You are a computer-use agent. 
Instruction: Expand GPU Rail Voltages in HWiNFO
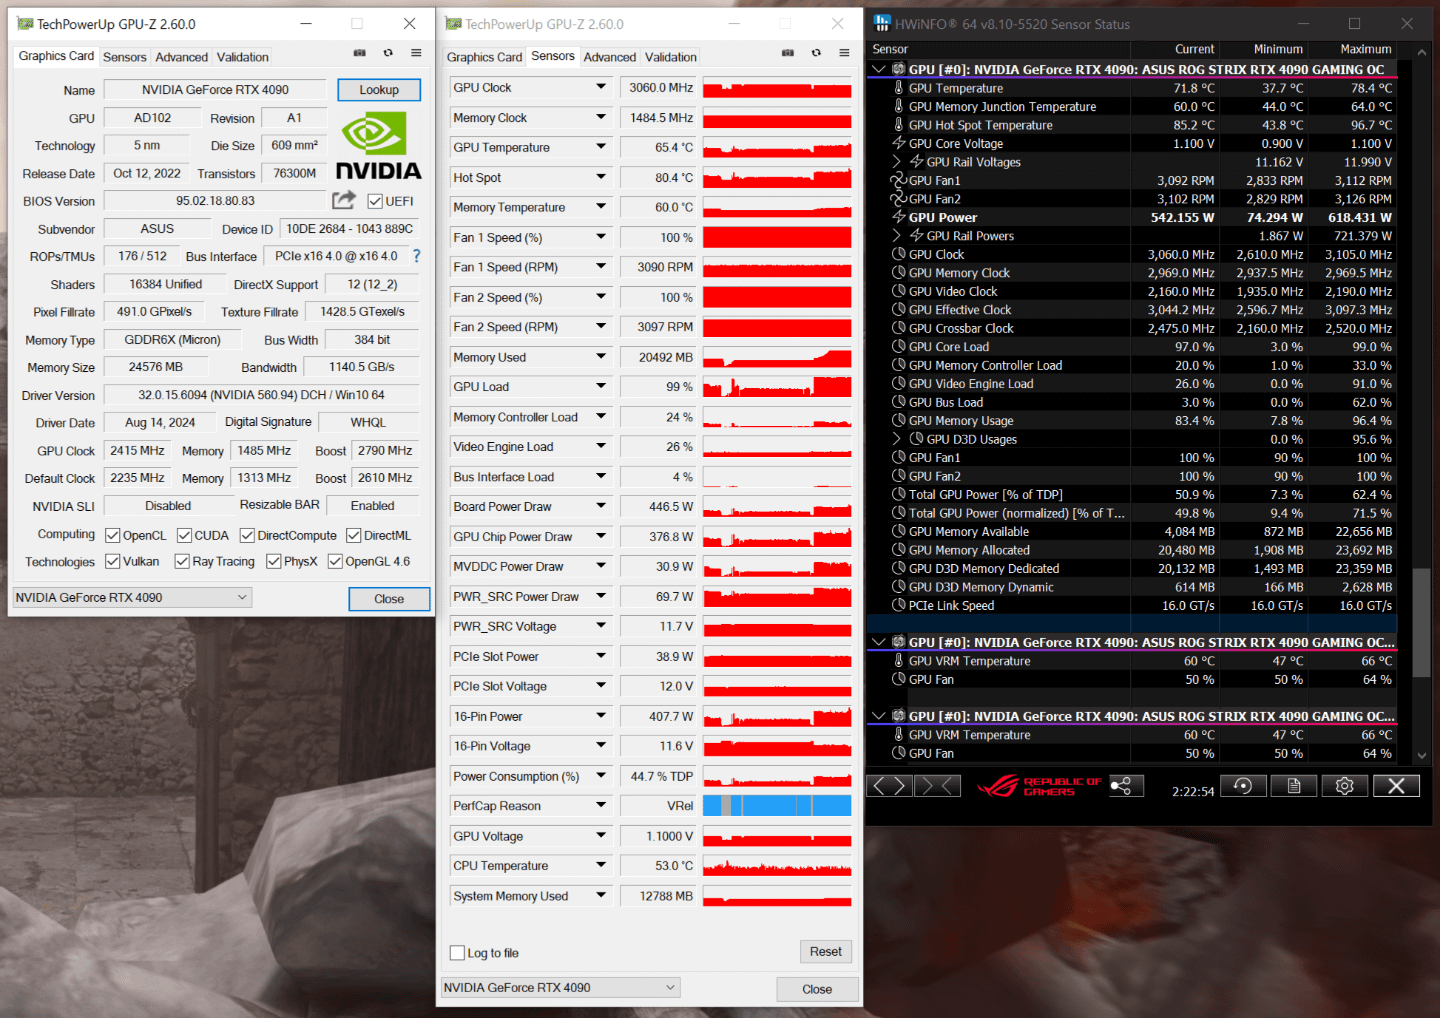897,162
